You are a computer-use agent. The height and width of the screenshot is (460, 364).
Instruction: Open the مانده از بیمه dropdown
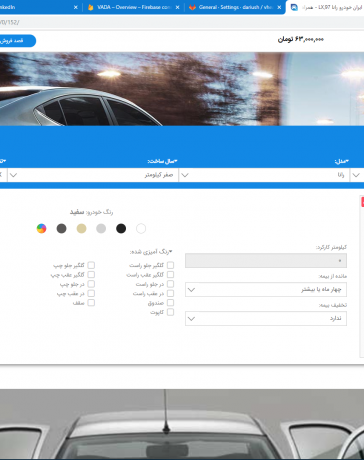point(266,290)
